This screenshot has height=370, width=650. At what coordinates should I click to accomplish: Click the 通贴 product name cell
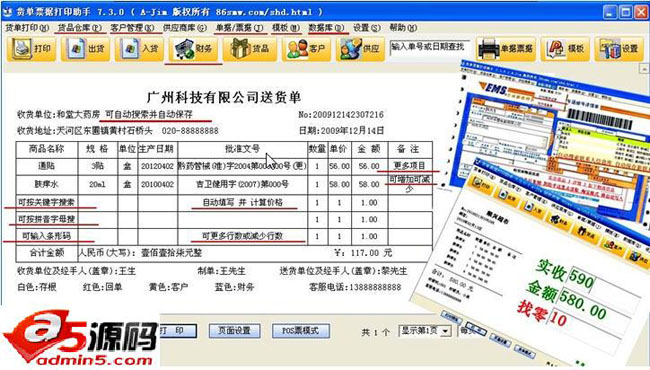(47, 166)
